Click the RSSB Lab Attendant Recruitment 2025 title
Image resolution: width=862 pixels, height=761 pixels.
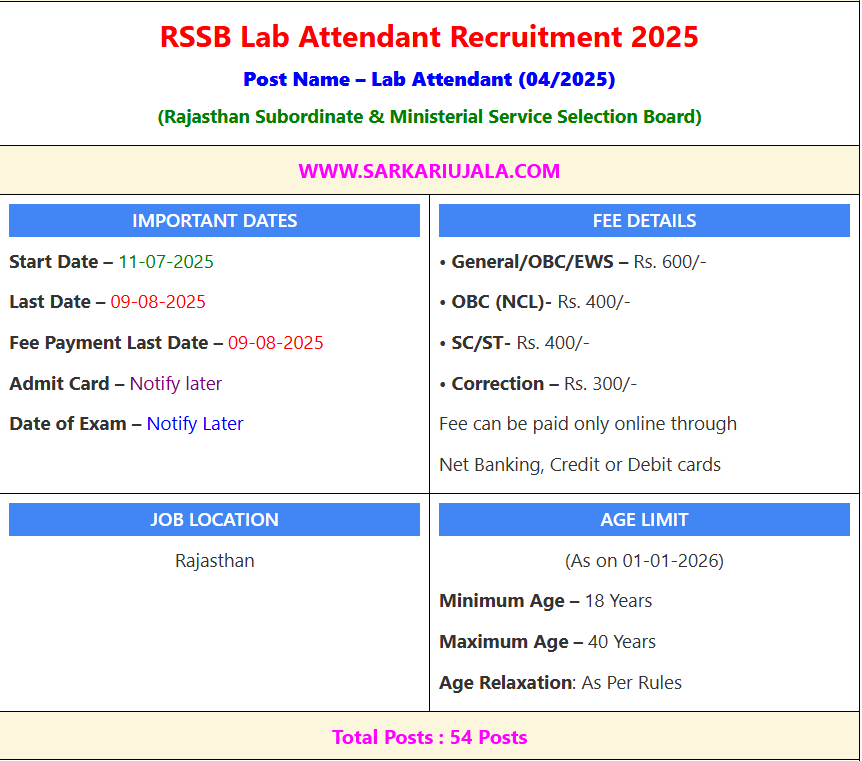429,37
